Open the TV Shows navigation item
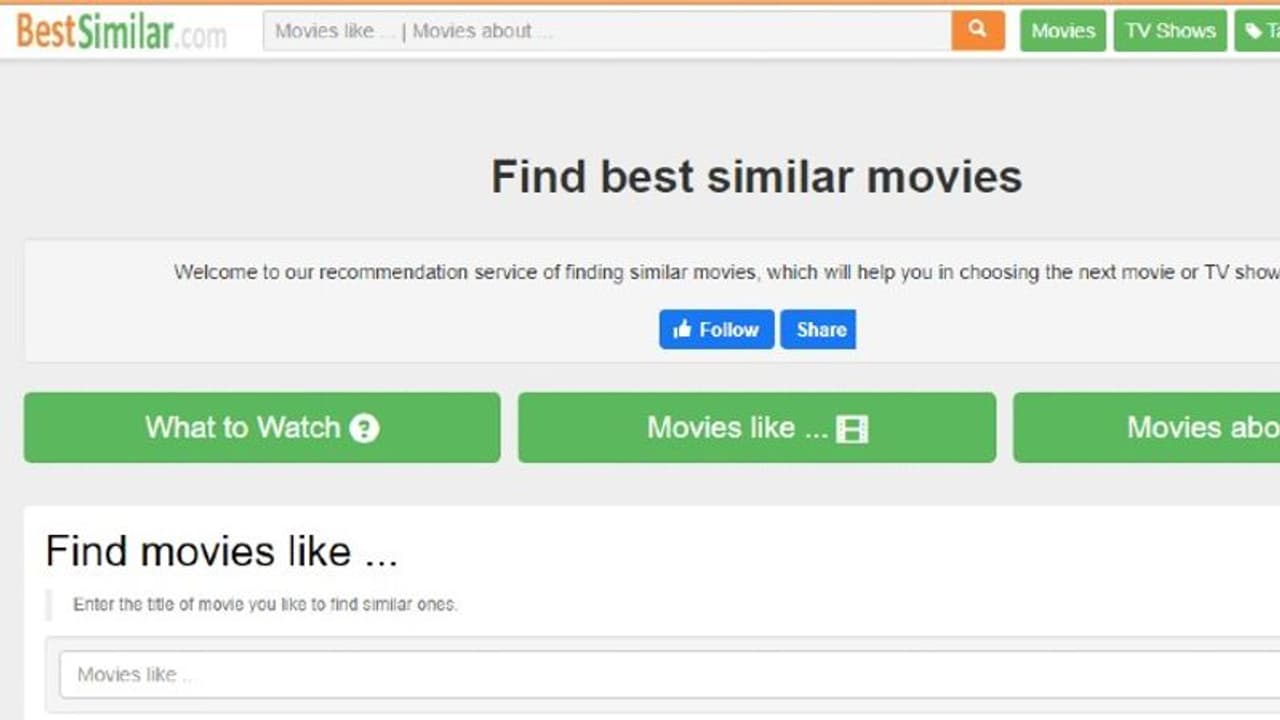Viewport: 1280px width, 720px height. coord(1170,31)
